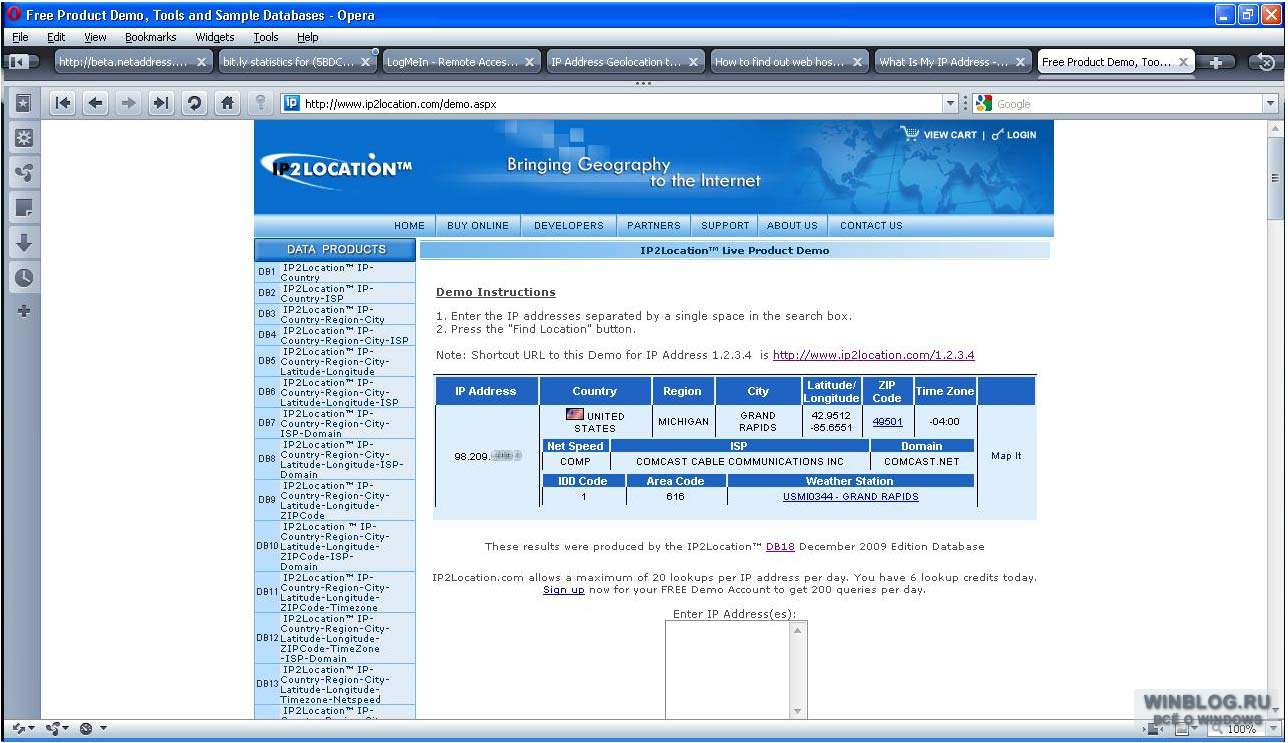Go forward one page
1288x743 pixels.
click(128, 103)
